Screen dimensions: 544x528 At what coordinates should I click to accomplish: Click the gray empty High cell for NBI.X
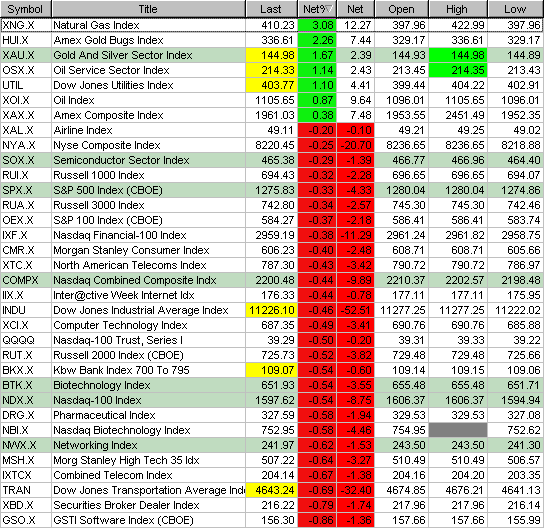point(458,430)
